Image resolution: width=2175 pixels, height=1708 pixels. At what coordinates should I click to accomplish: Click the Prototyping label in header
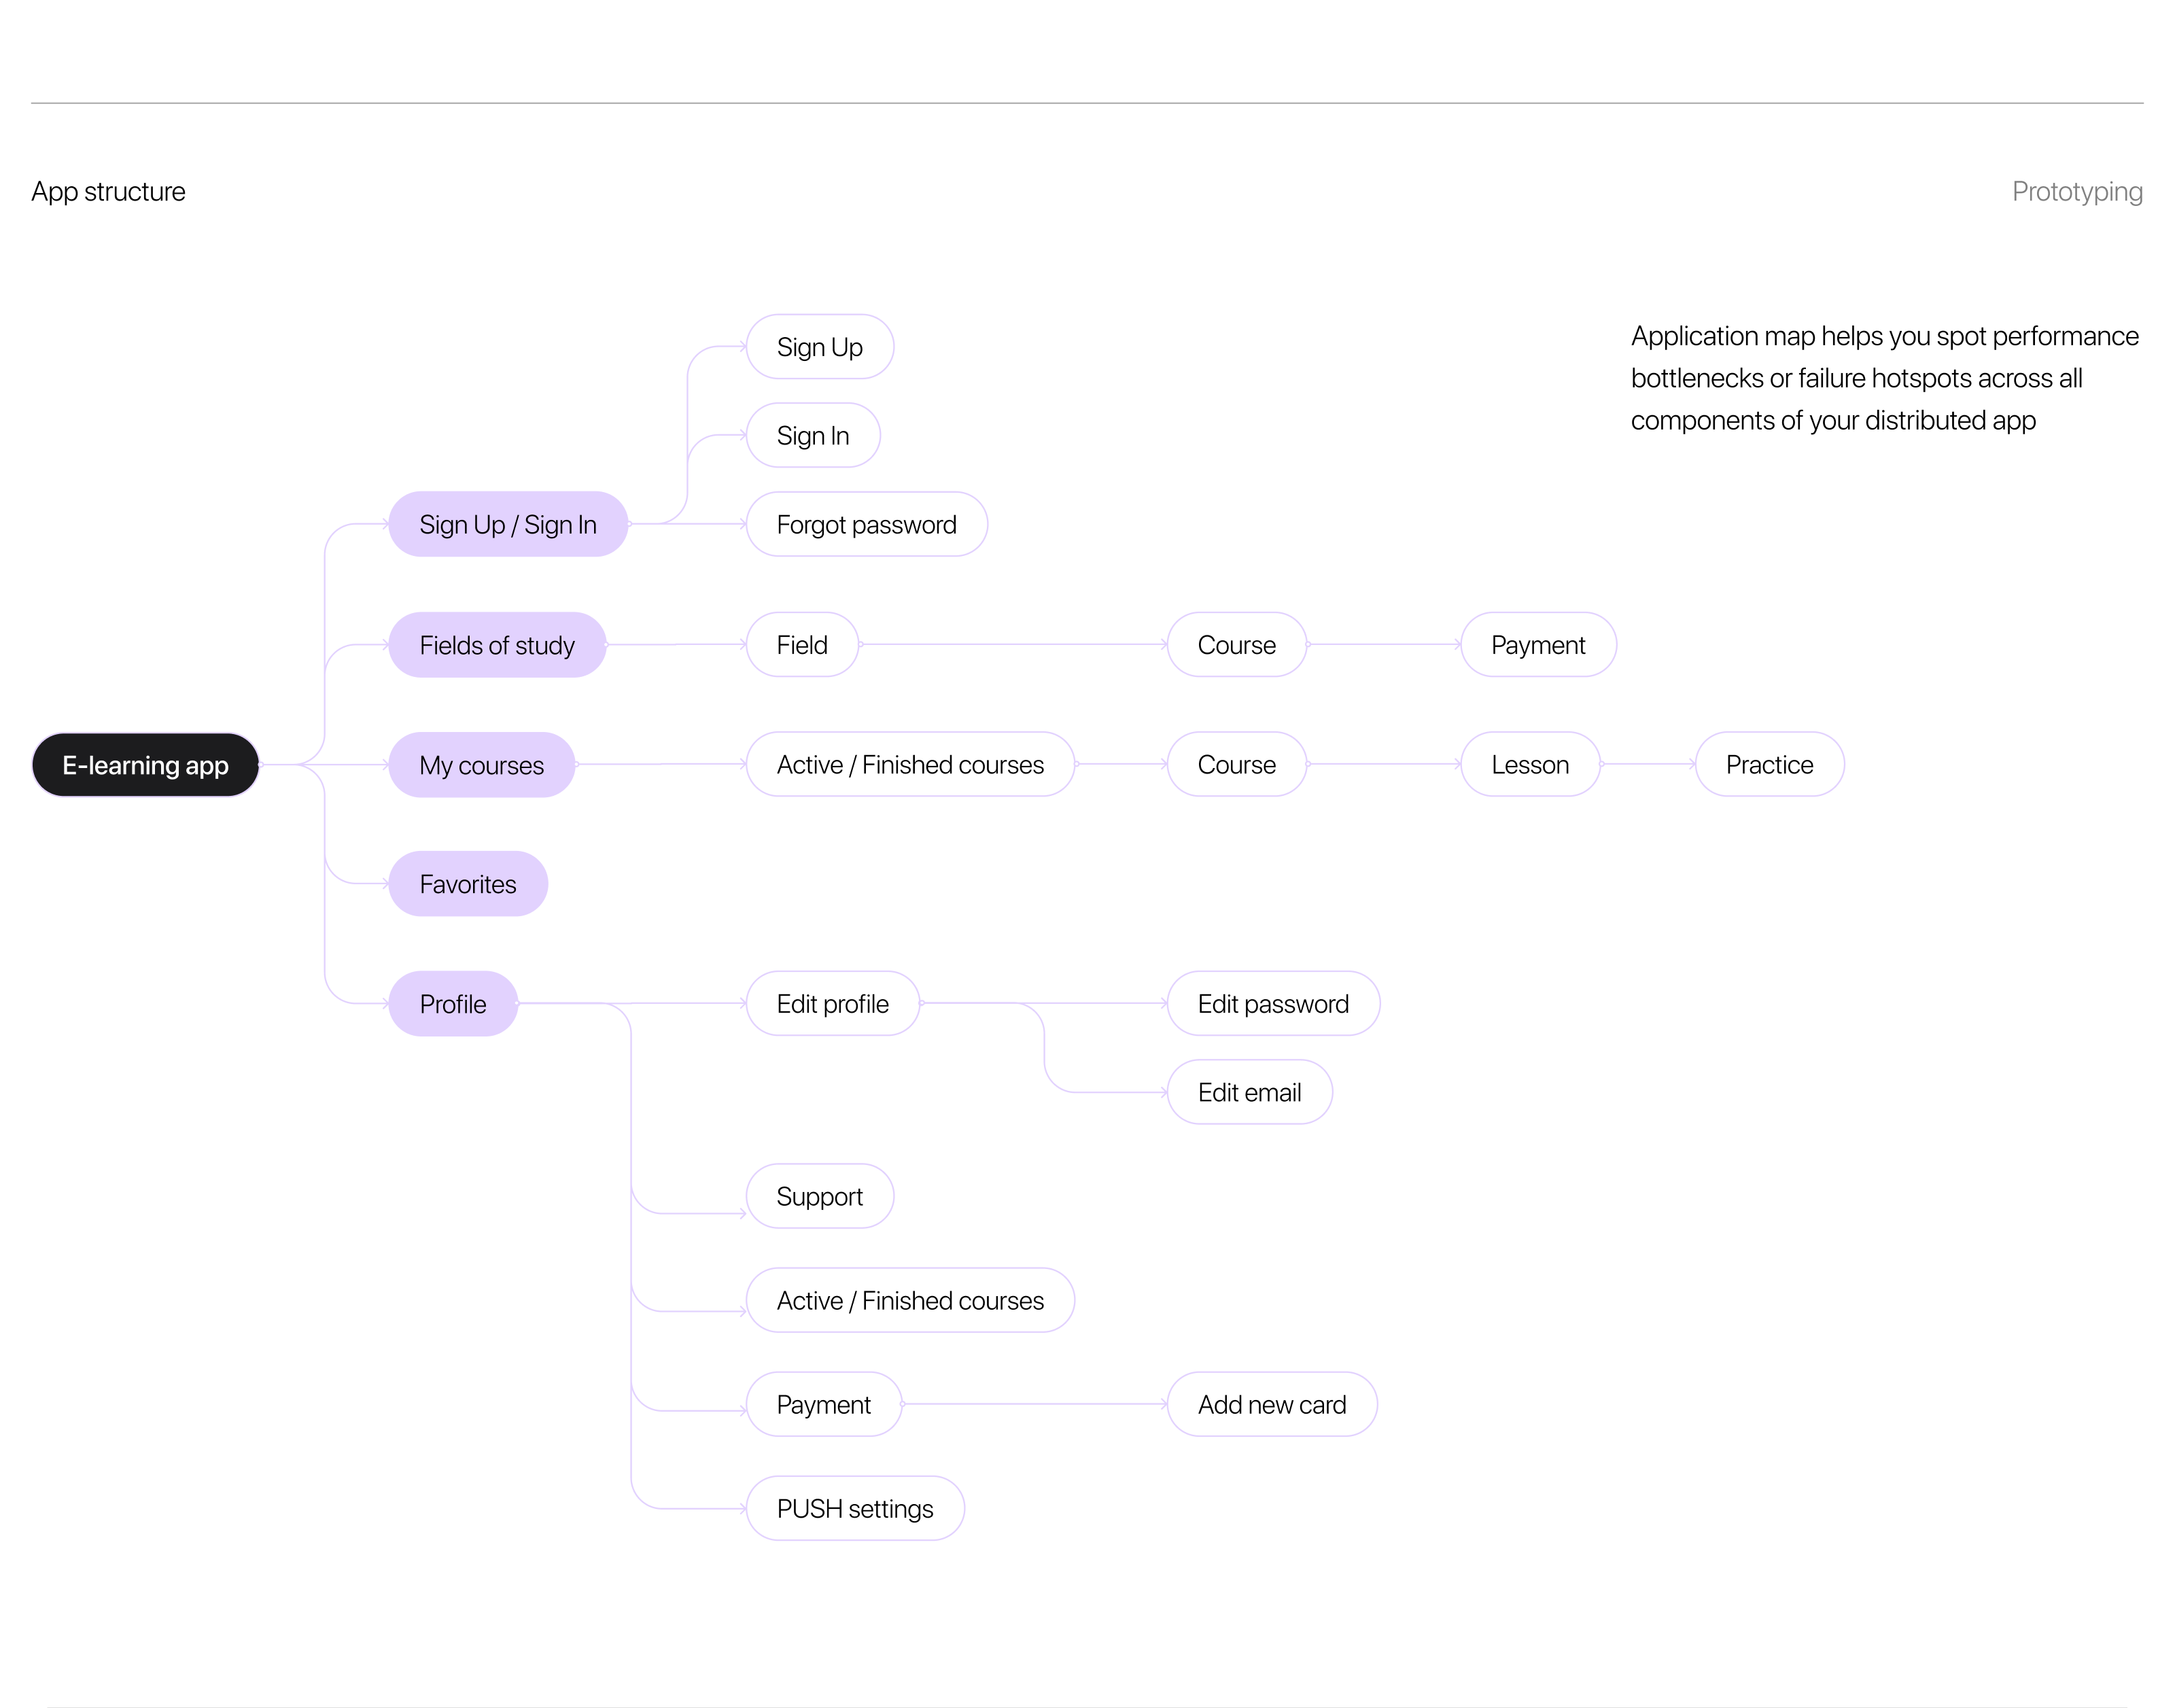click(2076, 191)
